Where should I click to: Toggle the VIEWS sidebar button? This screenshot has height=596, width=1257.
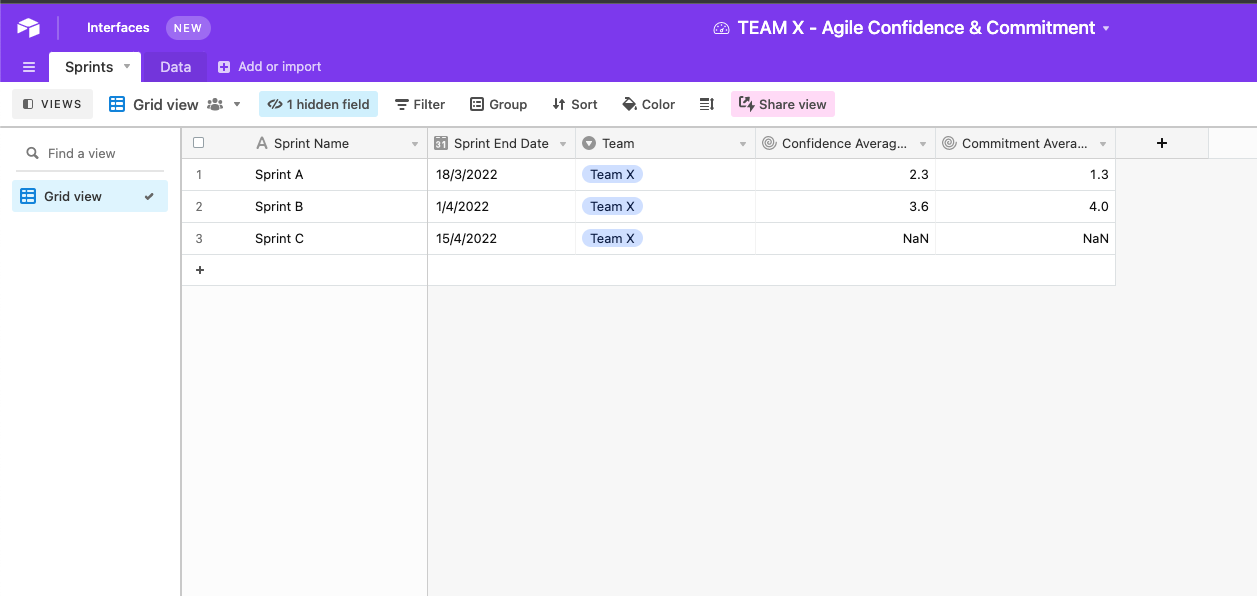(52, 104)
